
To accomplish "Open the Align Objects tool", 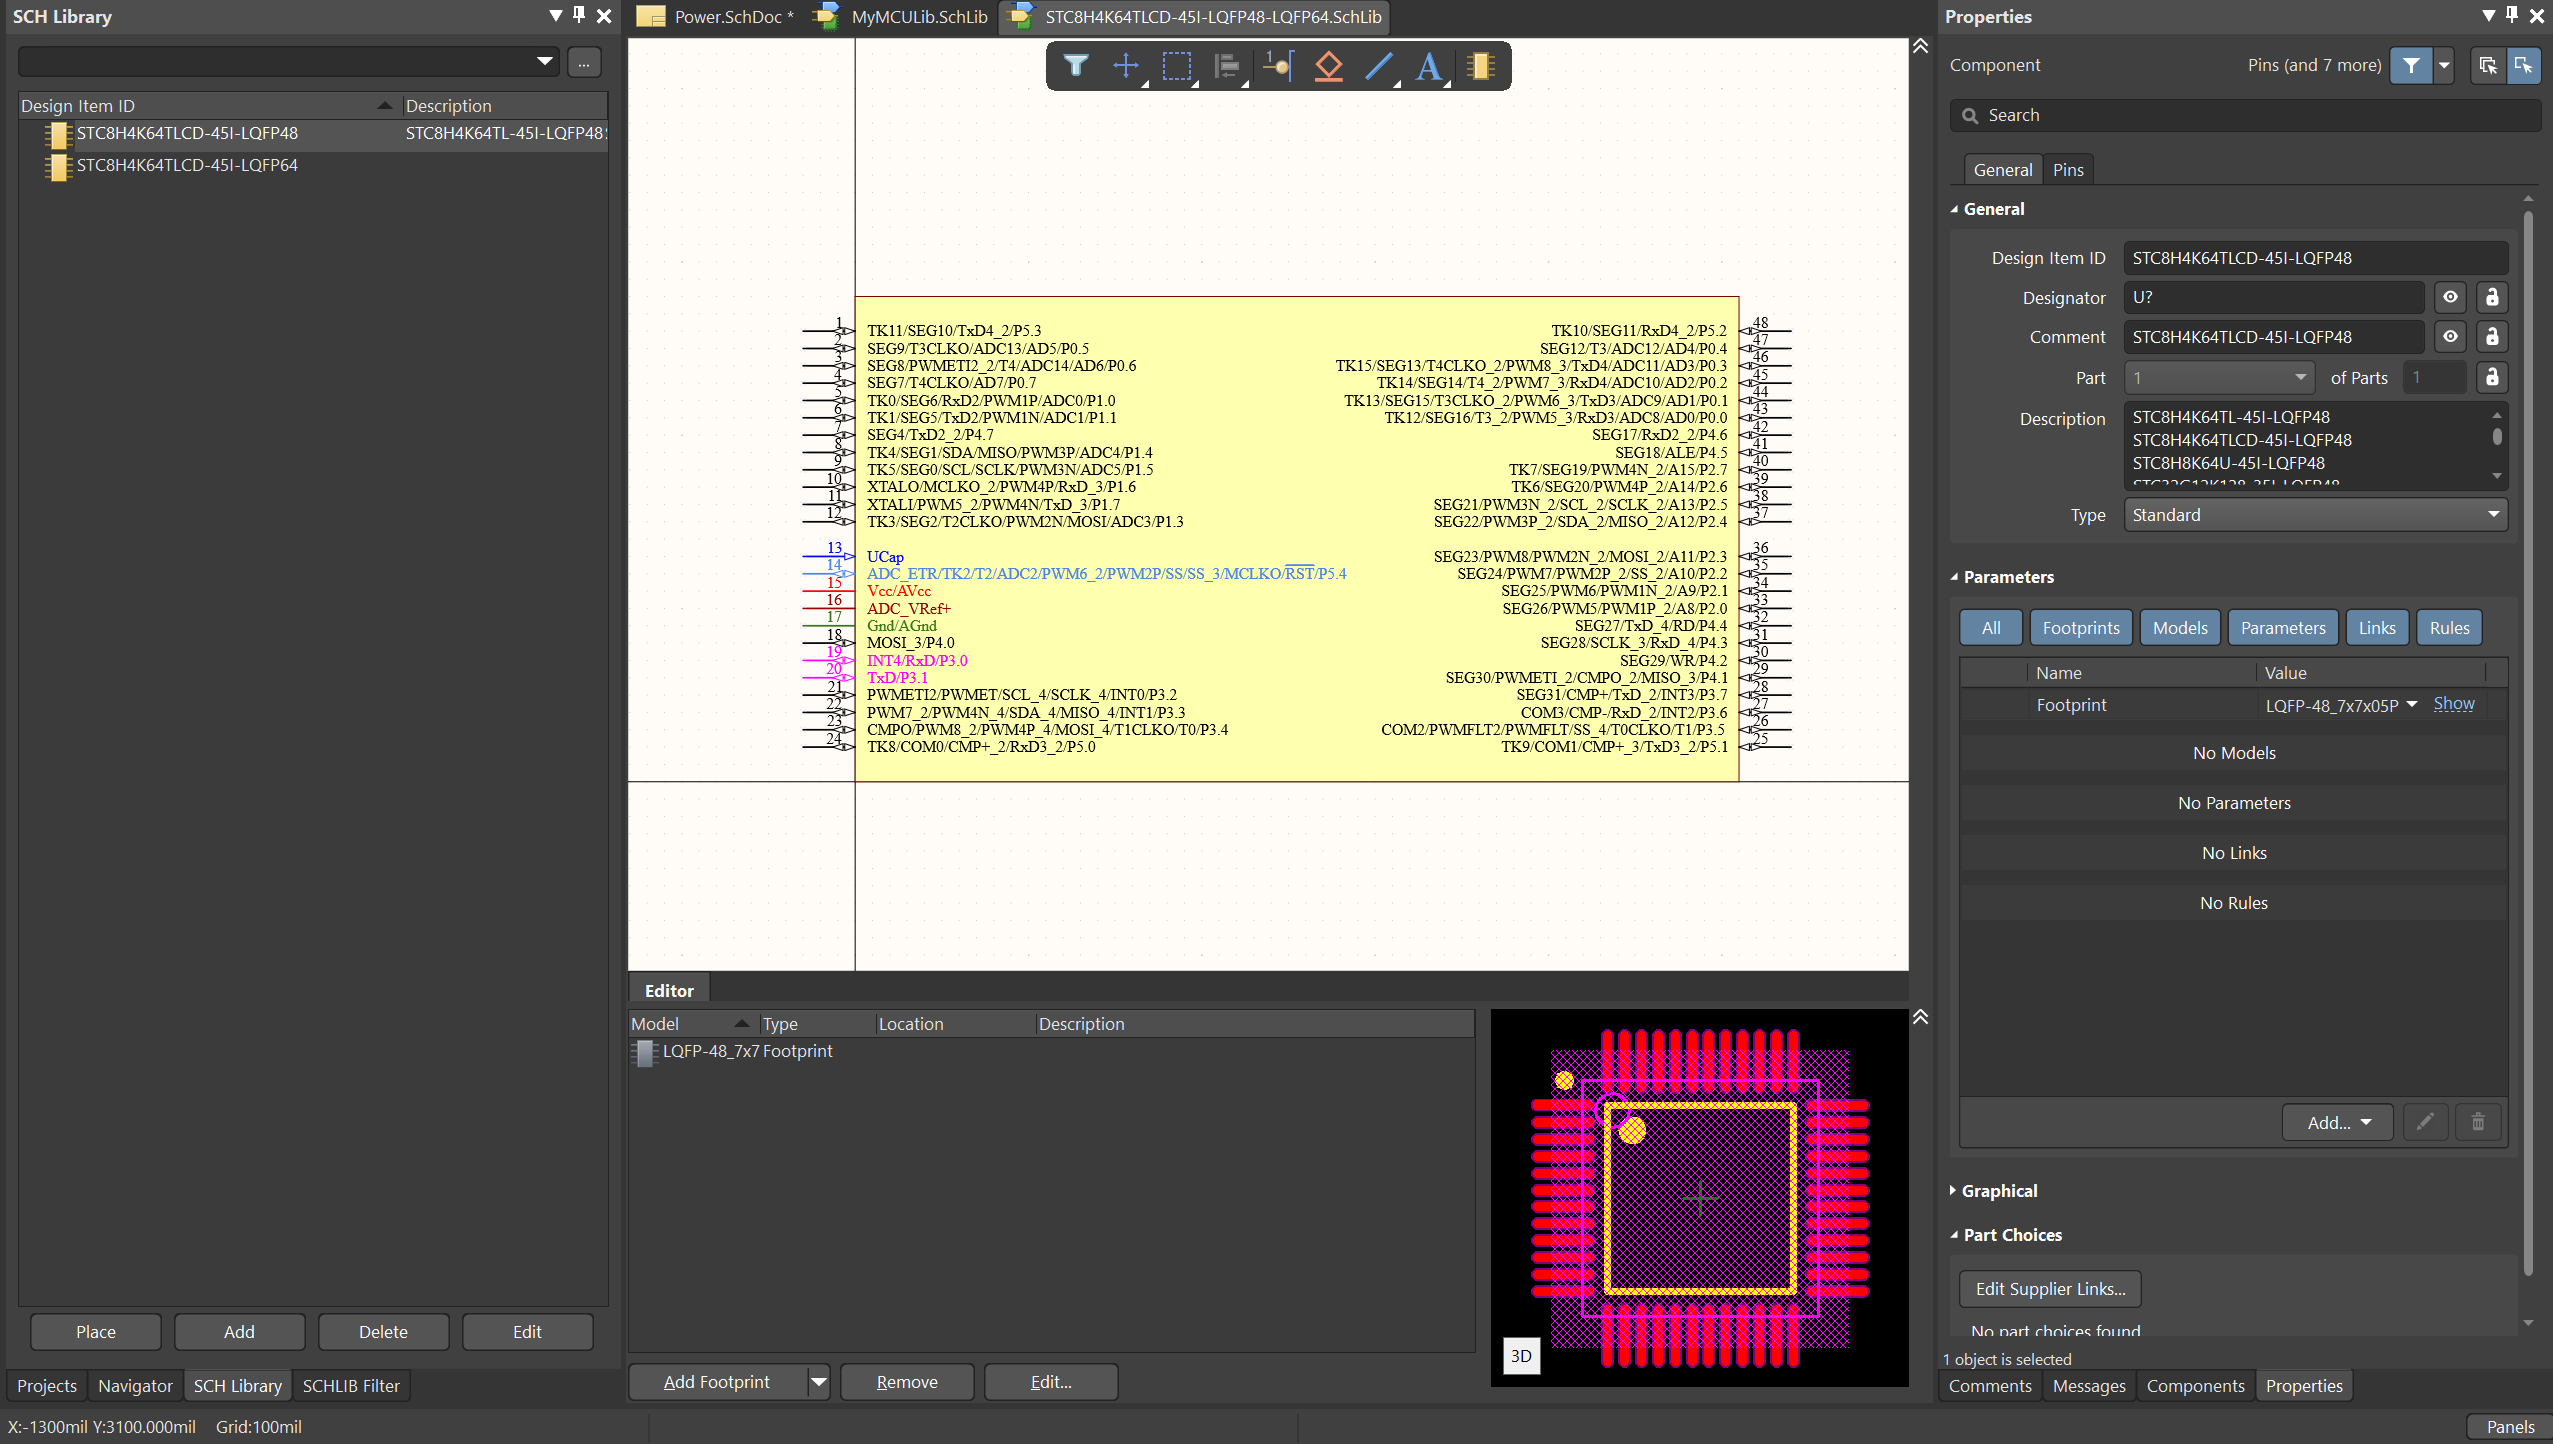I will click(x=1226, y=66).
